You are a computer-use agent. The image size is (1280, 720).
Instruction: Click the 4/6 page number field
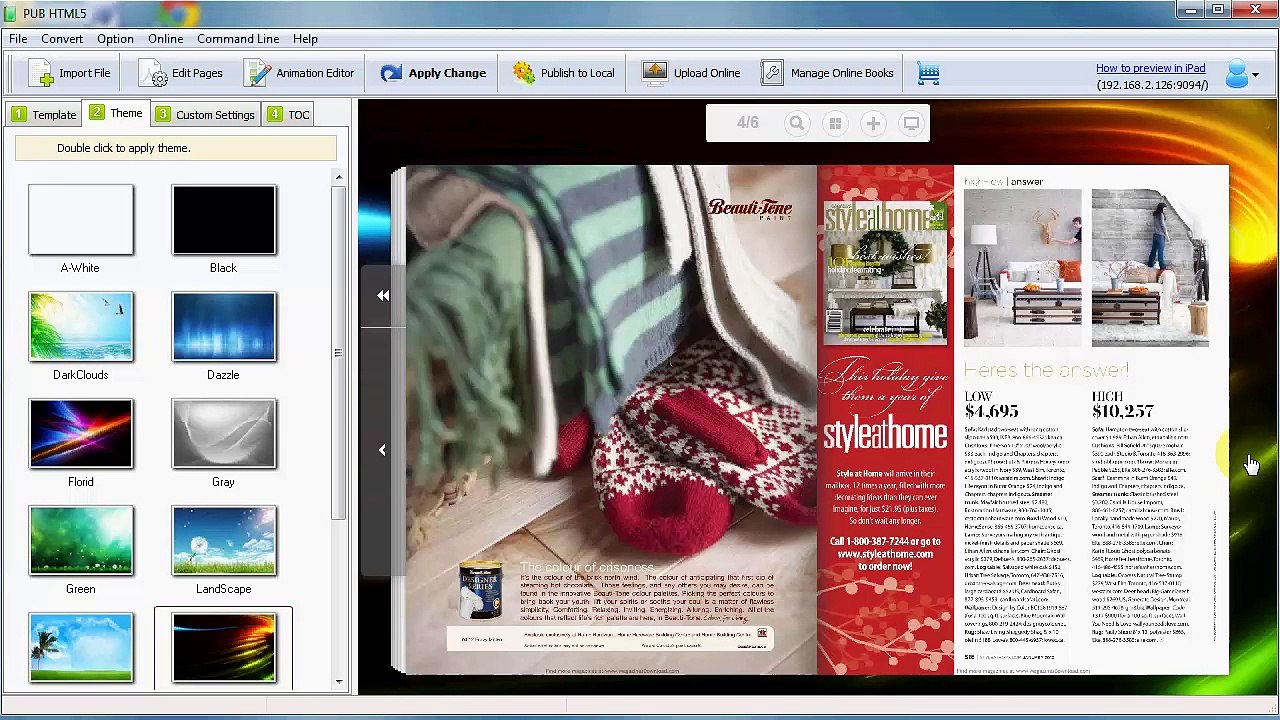(x=748, y=123)
